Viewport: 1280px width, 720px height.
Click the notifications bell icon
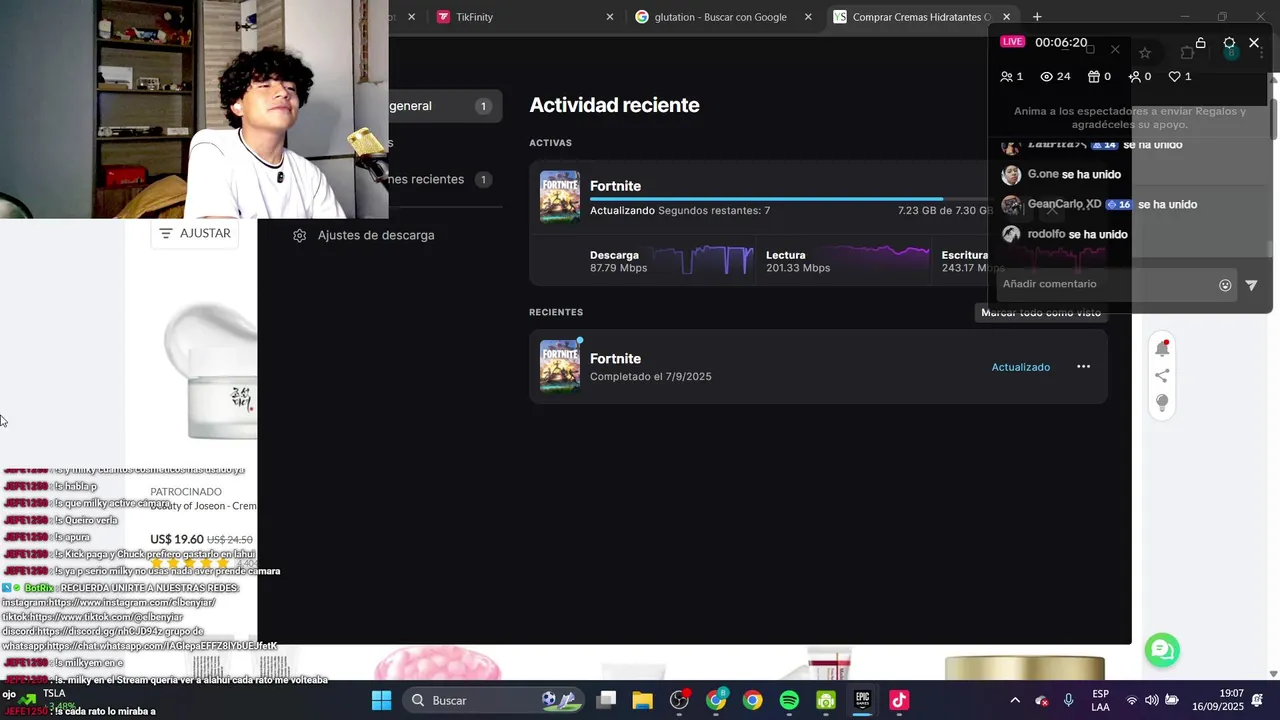pos(1162,348)
